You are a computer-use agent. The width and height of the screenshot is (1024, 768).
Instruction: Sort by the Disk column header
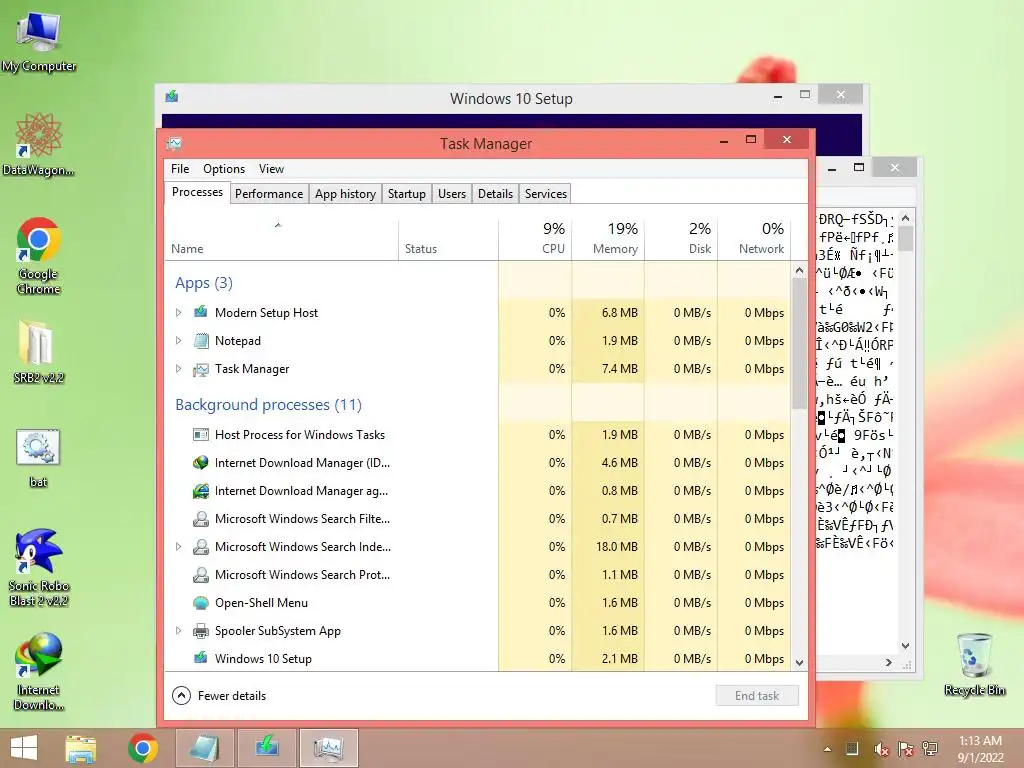click(681, 240)
